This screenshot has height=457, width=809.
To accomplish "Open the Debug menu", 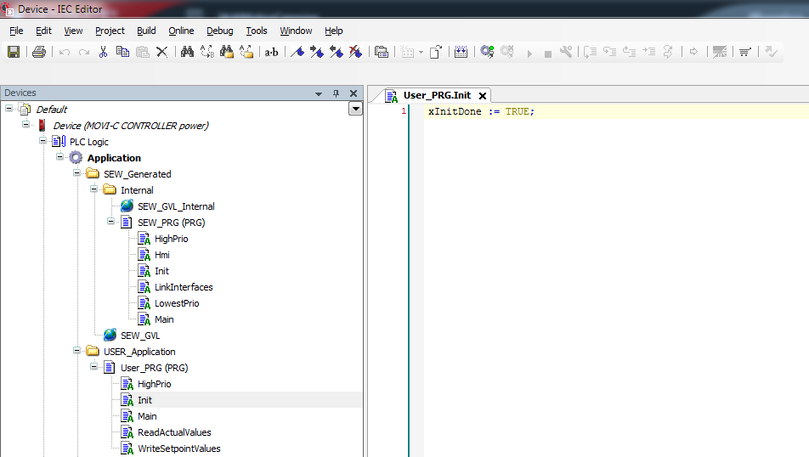I will (x=220, y=31).
